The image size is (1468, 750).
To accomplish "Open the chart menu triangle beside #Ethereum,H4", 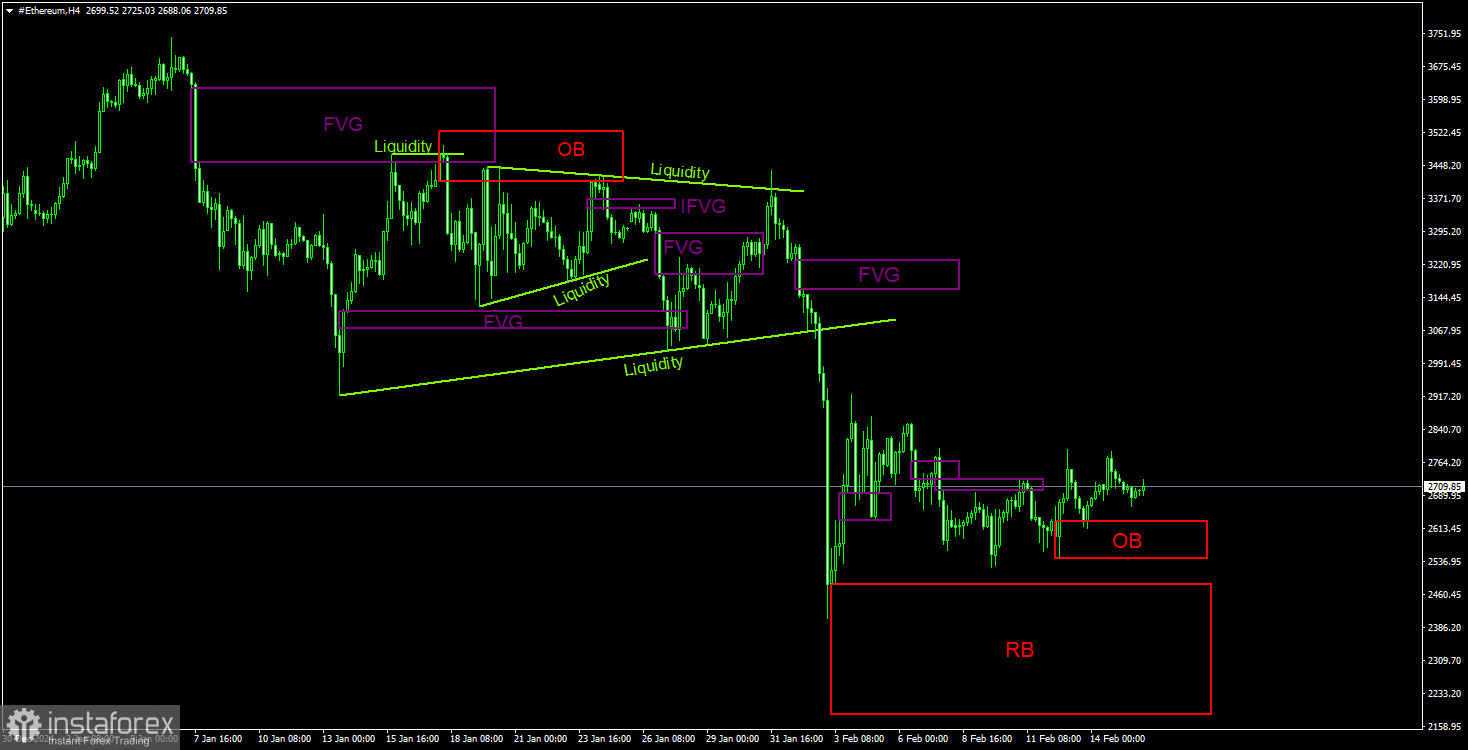I will [x=10, y=10].
